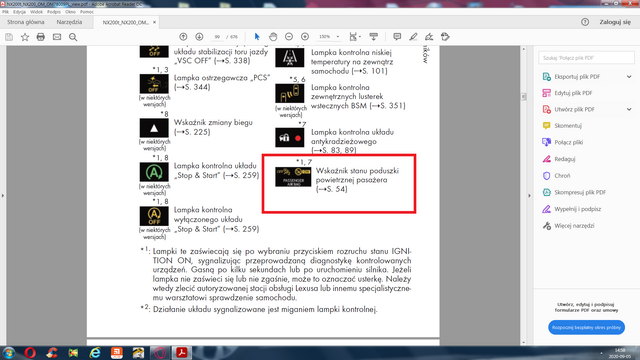640x360 pixels.
Task: Go to previous page with up arrow
Action: [183, 37]
